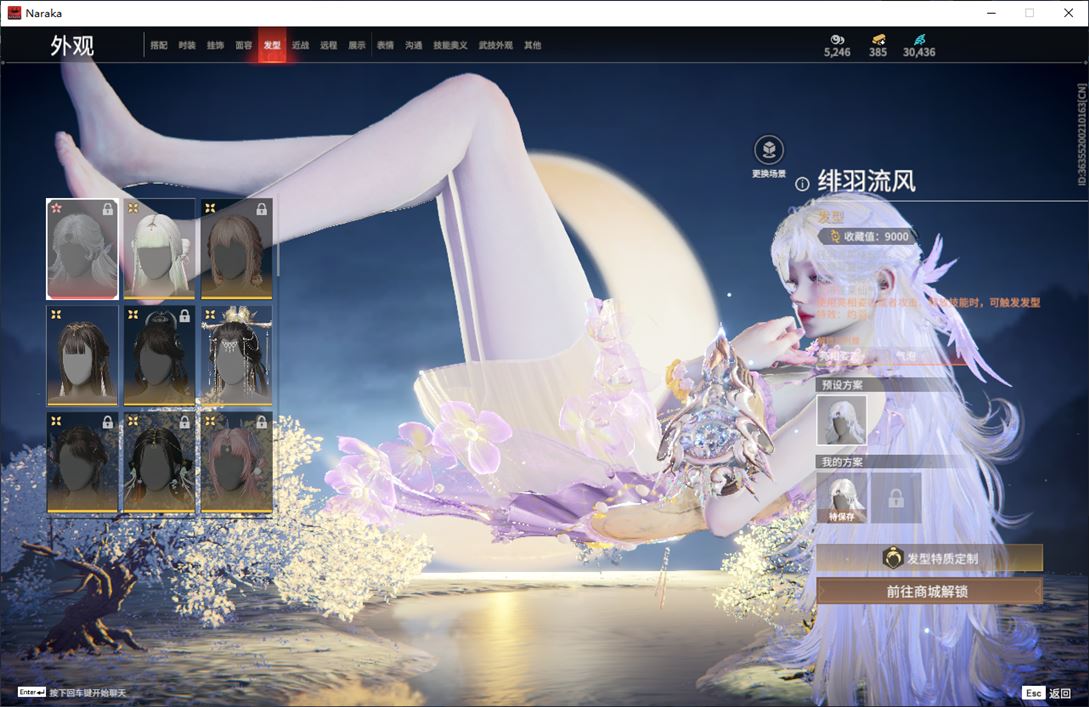Click the locked scheme slot under 我的方案
The image size is (1089, 707).
[896, 497]
